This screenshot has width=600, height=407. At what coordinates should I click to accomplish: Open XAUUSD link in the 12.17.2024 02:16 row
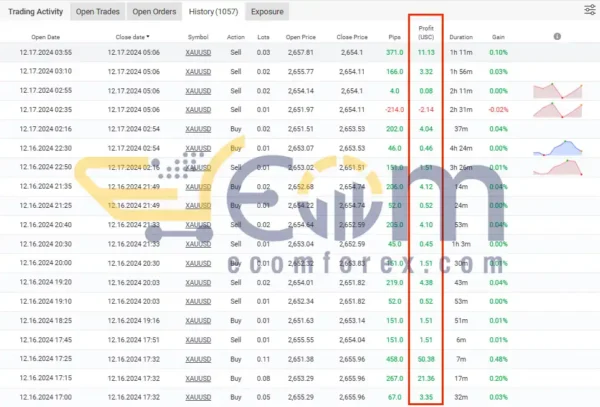click(198, 129)
